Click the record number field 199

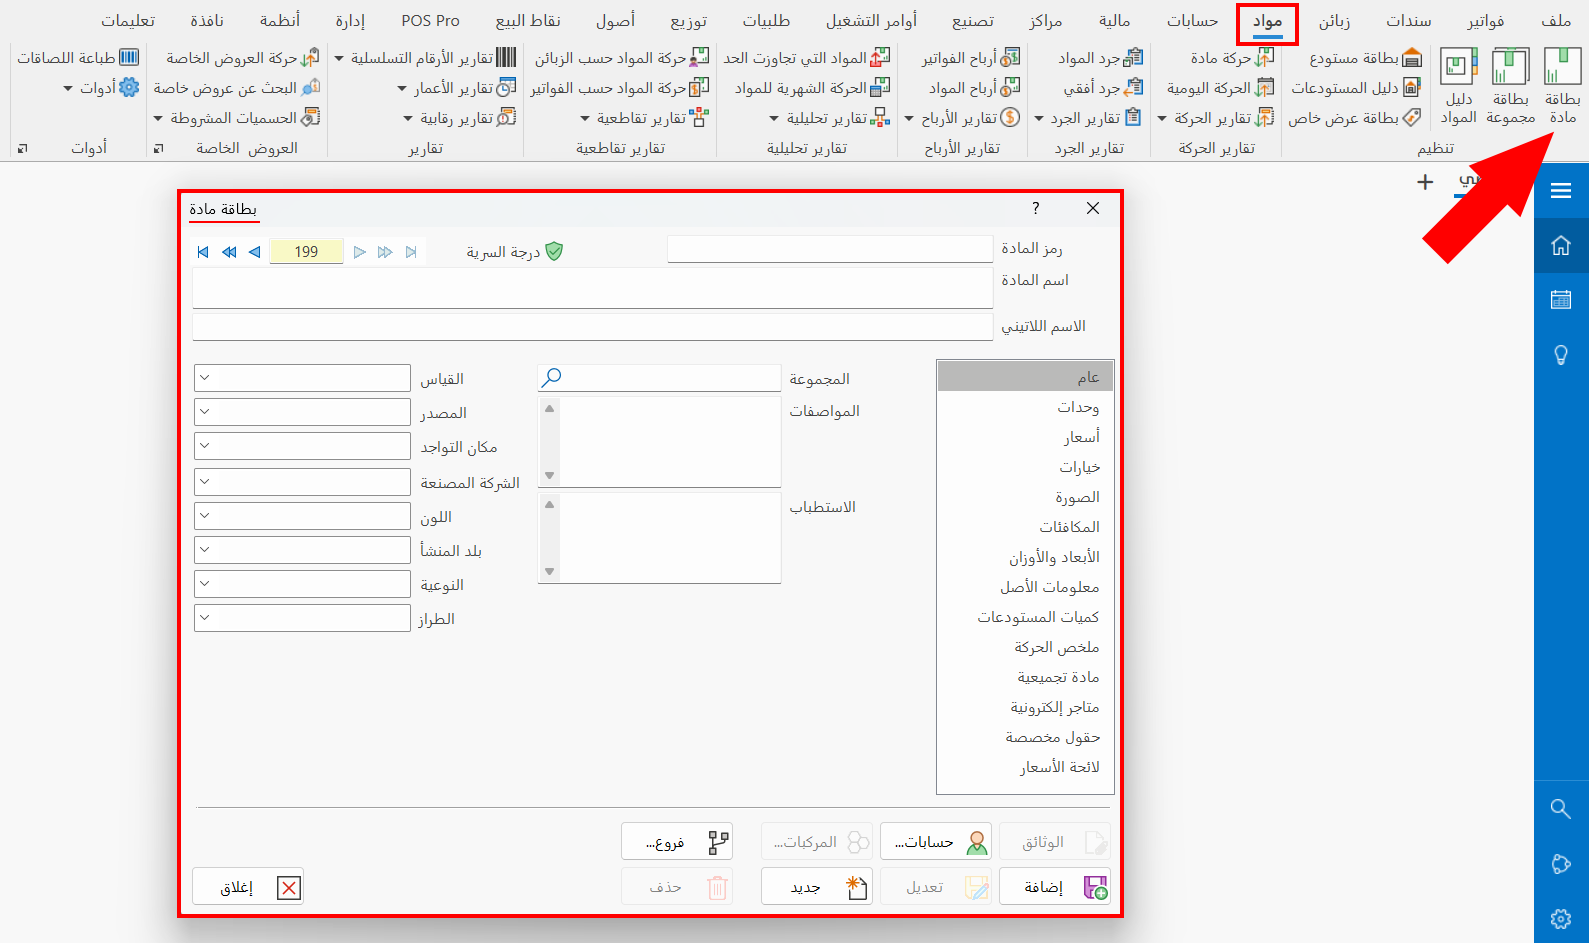(x=306, y=252)
